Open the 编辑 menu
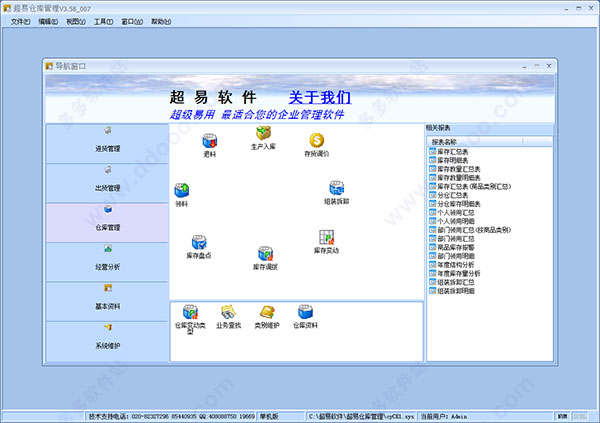This screenshot has width=600, height=423. pos(48,22)
